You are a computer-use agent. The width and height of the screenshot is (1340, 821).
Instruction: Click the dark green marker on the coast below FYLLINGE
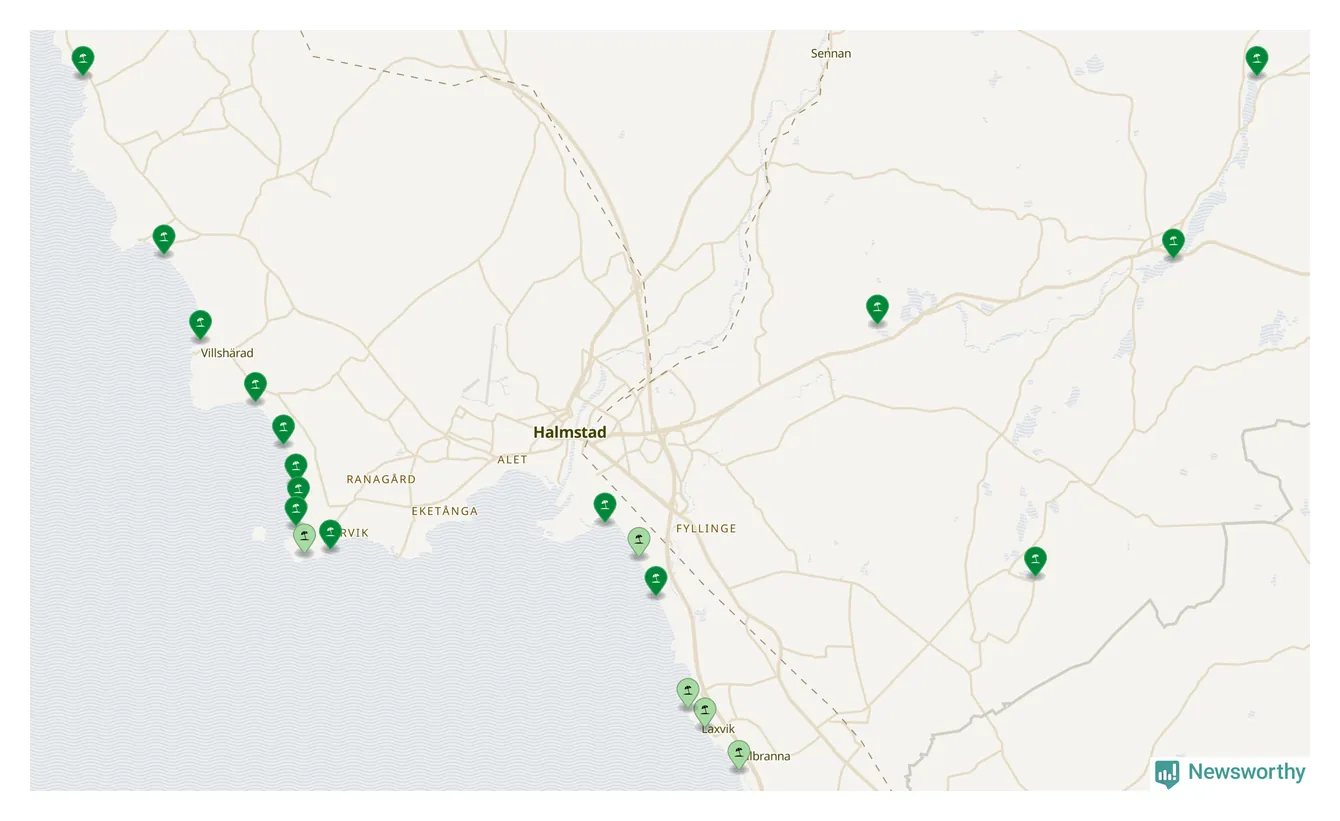pos(655,580)
